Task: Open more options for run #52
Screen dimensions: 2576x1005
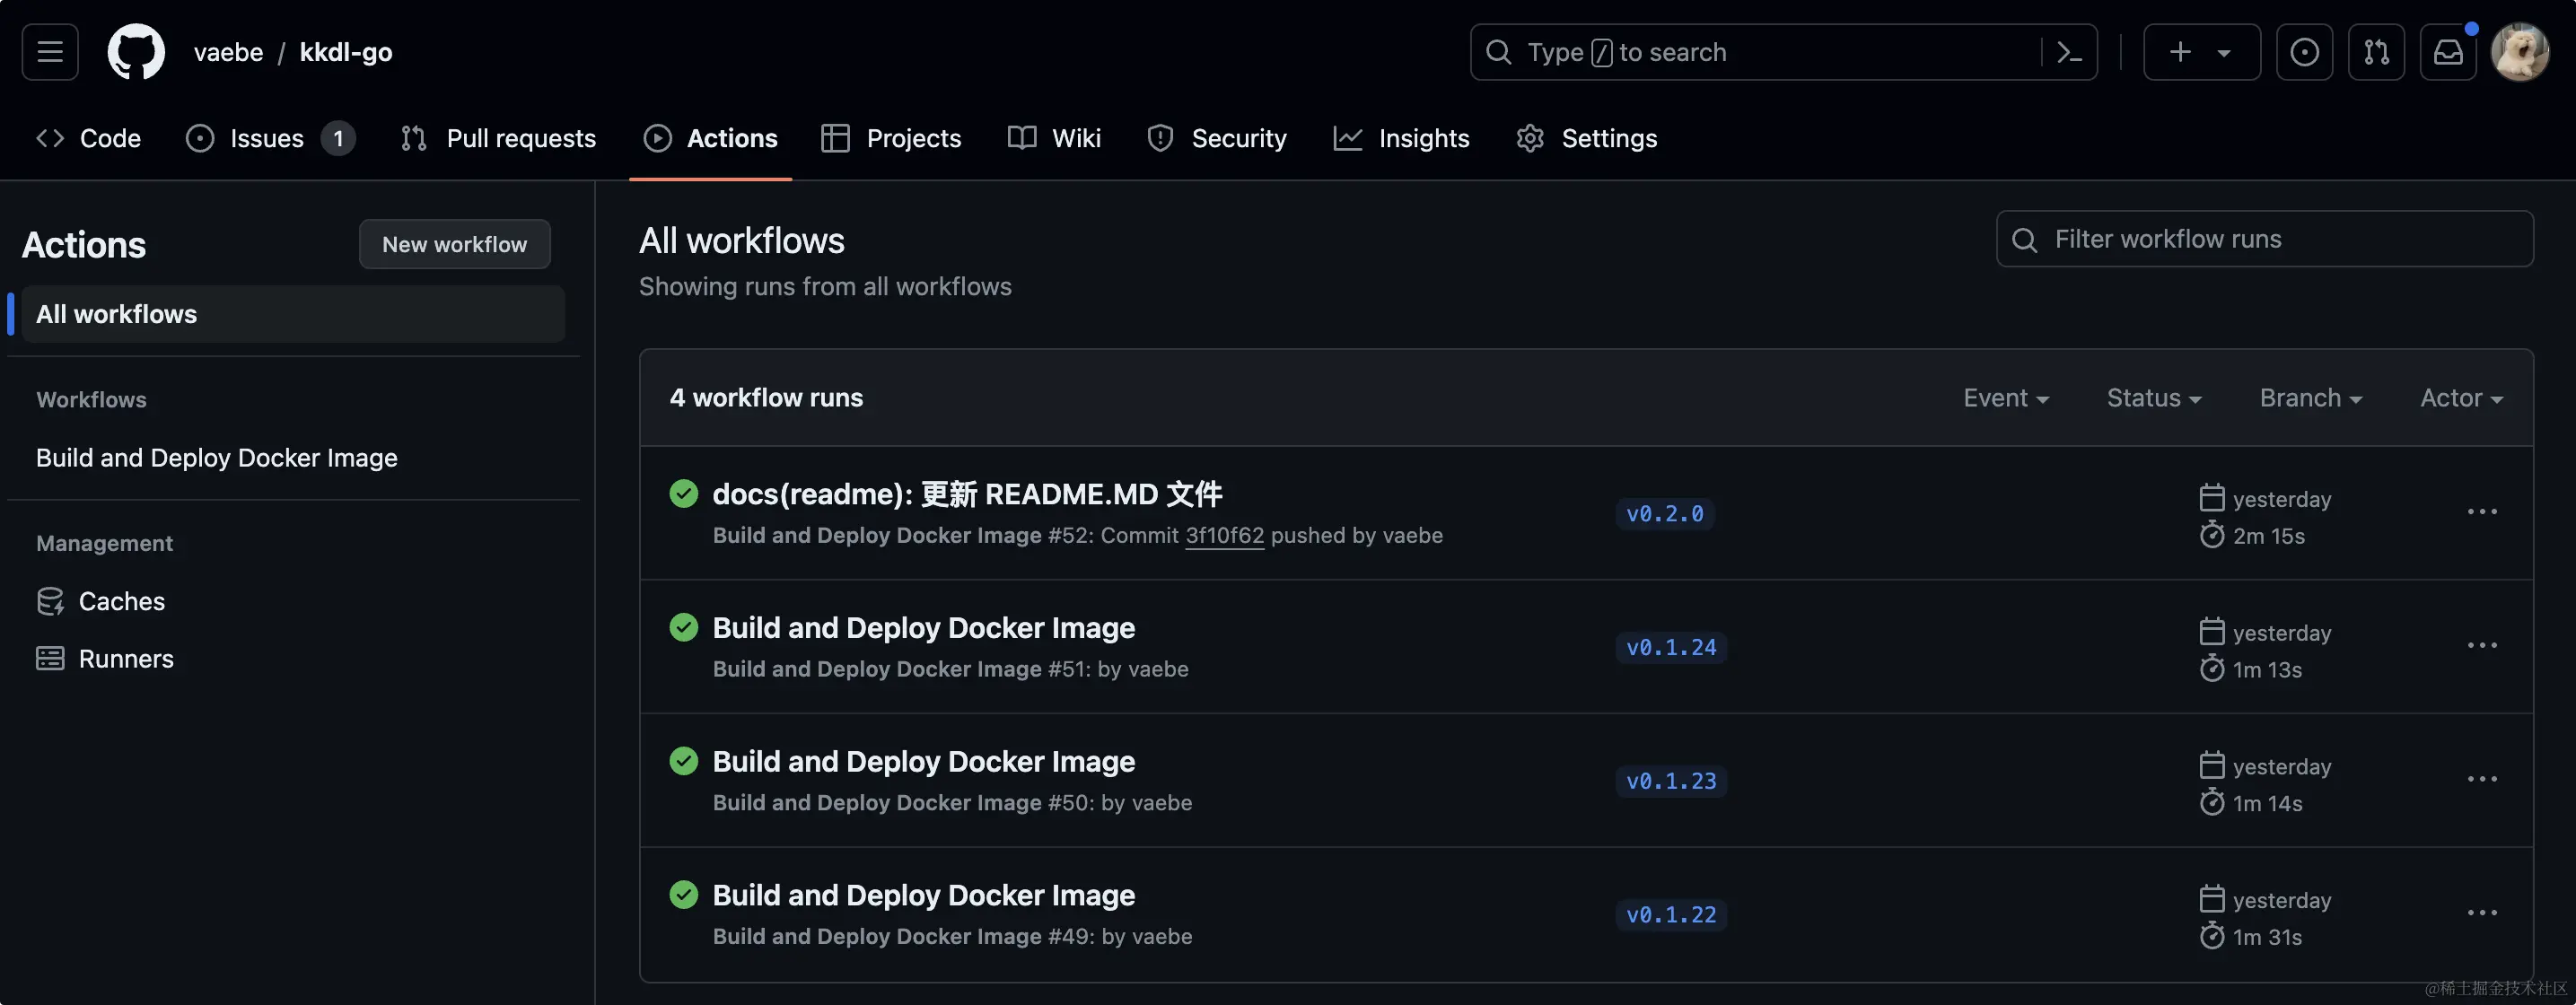Action: click(2482, 512)
